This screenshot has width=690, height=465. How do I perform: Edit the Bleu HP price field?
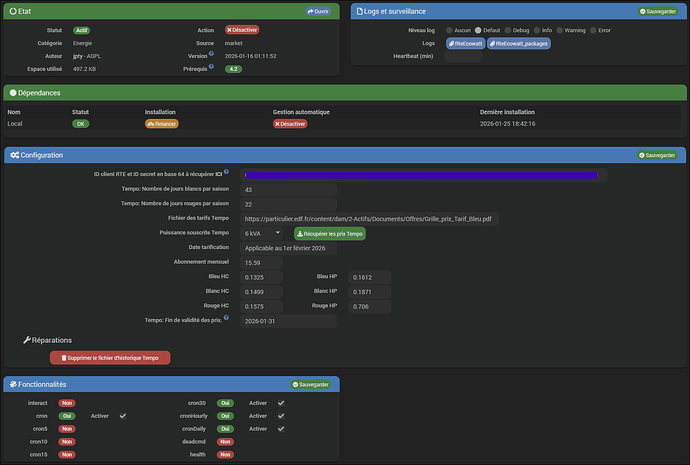pyautogui.click(x=370, y=277)
